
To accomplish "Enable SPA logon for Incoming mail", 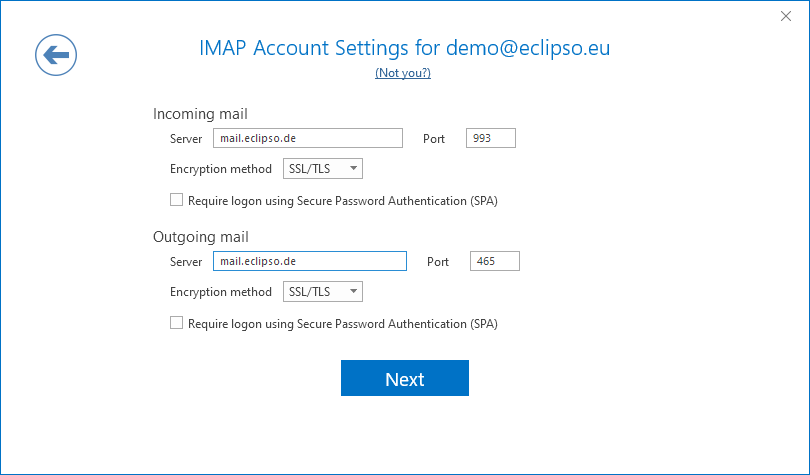I will click(177, 200).
